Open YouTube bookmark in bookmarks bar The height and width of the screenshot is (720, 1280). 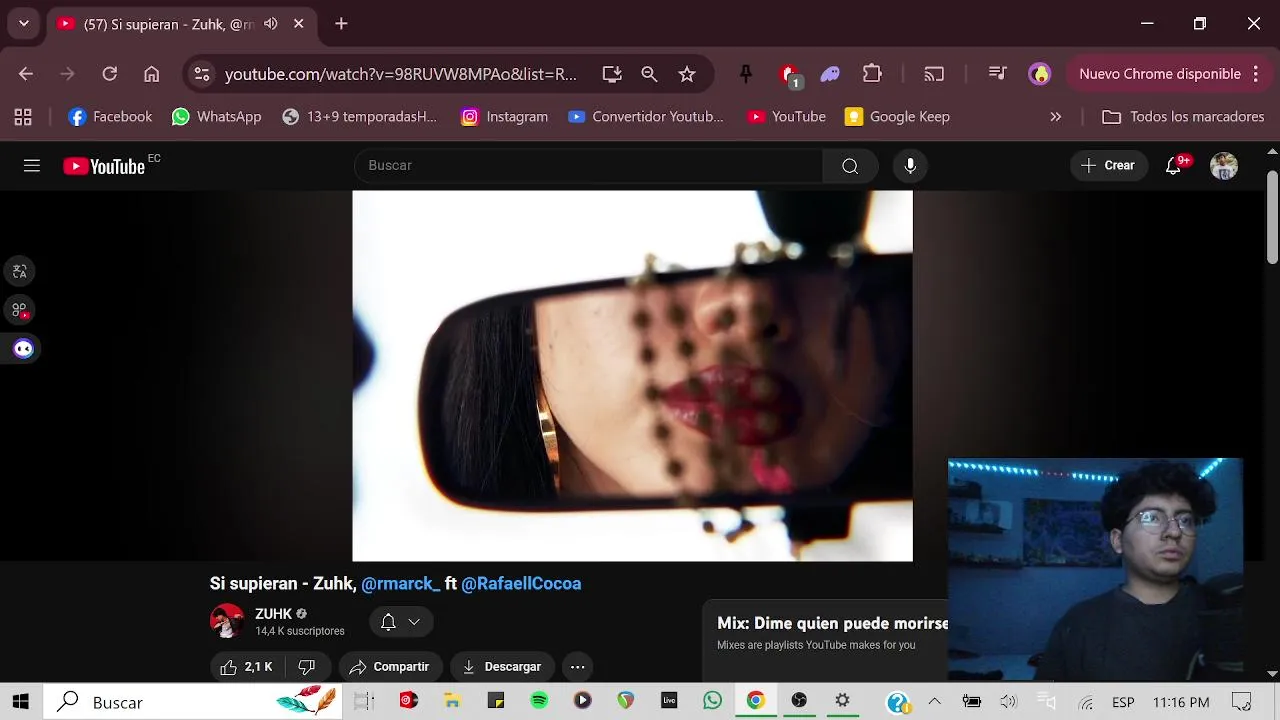[786, 117]
